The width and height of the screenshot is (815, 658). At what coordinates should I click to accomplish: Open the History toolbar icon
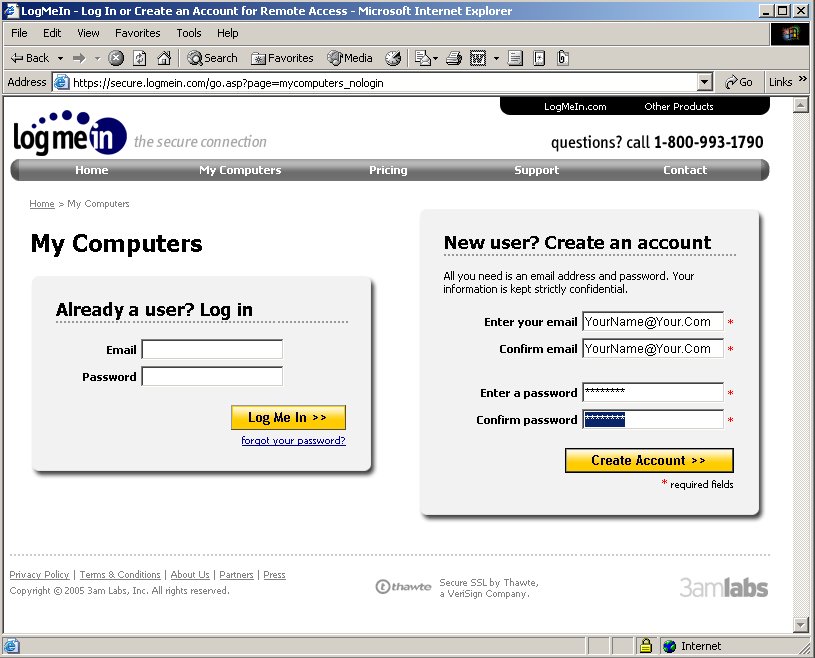[x=393, y=58]
